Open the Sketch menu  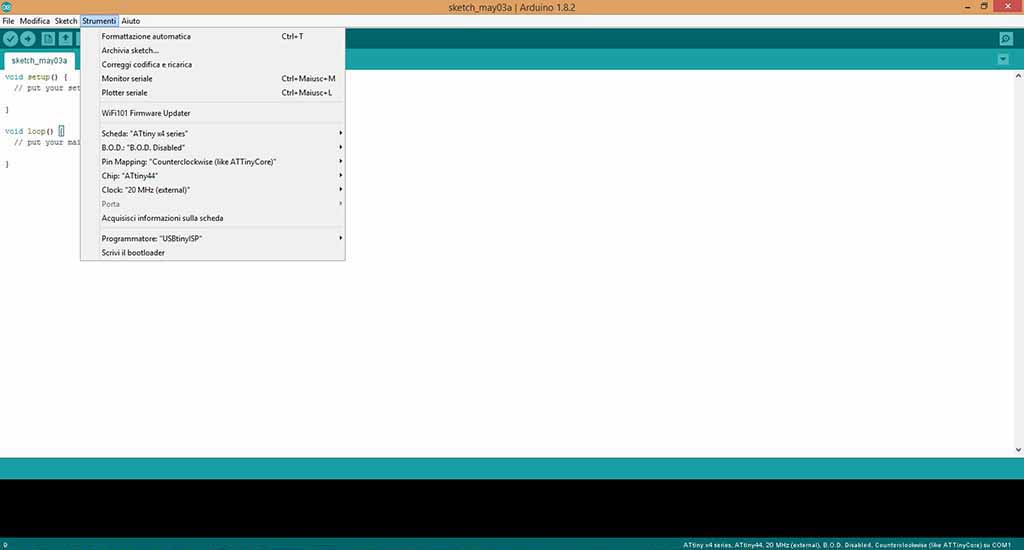tap(66, 21)
